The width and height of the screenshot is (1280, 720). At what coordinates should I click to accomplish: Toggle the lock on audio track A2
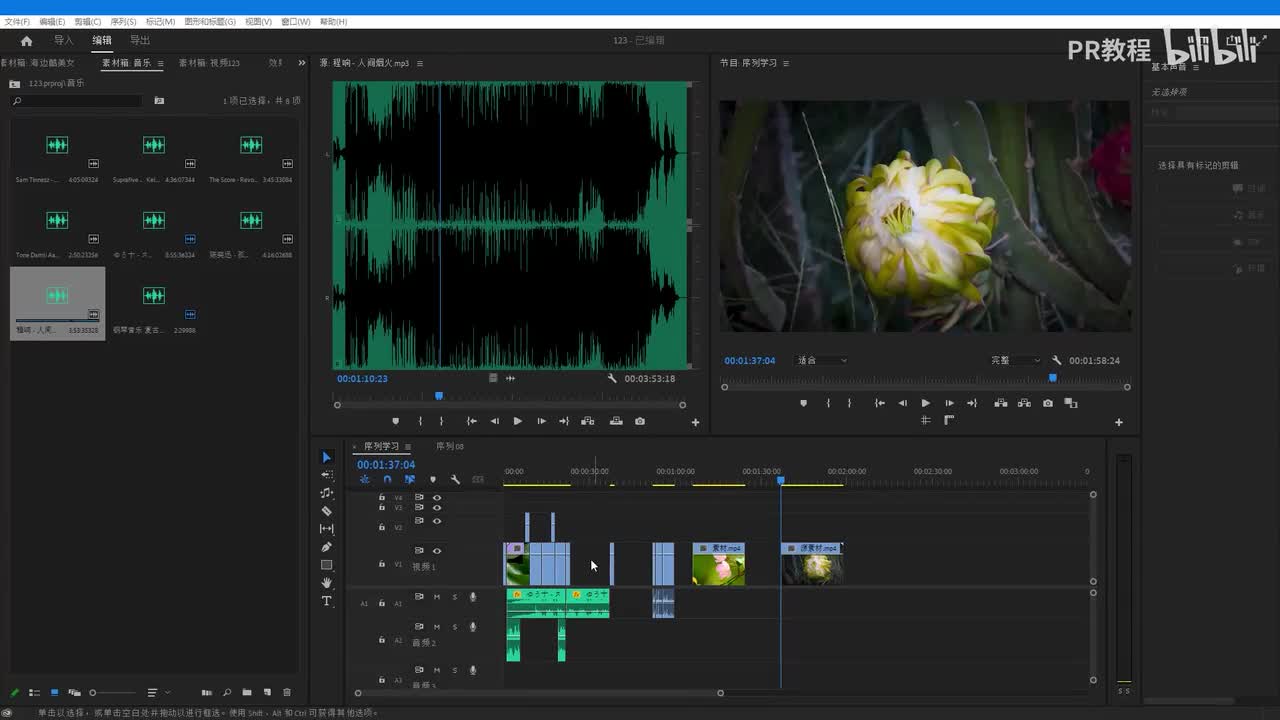click(381, 640)
